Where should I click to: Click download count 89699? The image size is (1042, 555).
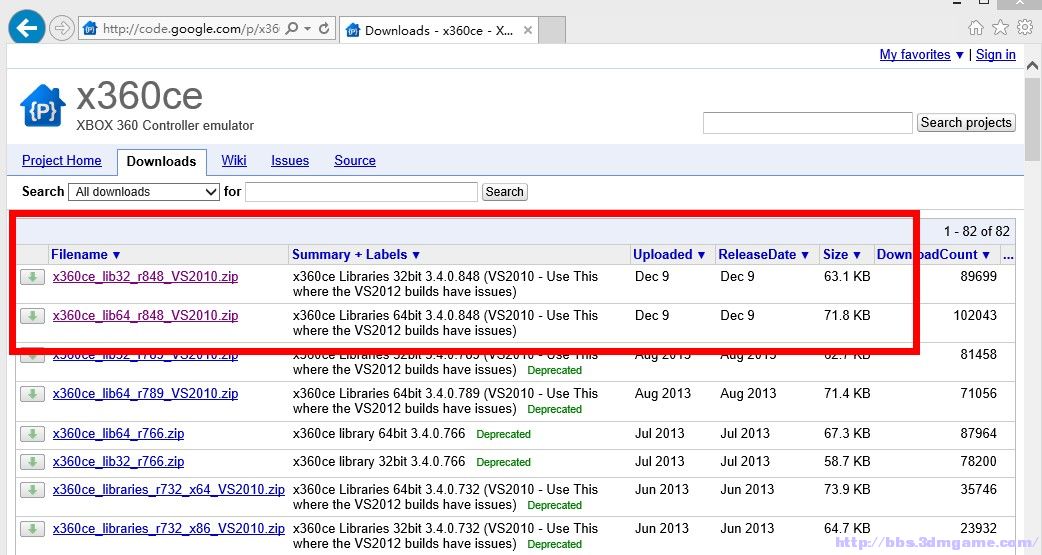(978, 277)
